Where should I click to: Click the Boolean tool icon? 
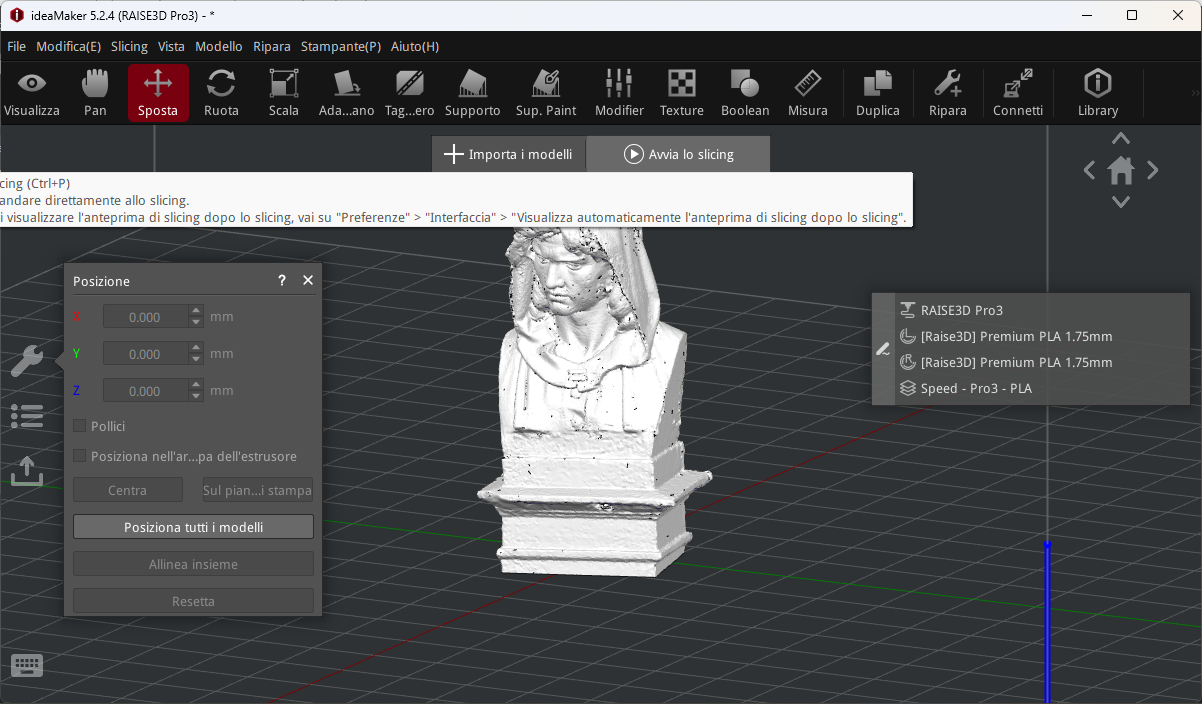click(x=745, y=93)
